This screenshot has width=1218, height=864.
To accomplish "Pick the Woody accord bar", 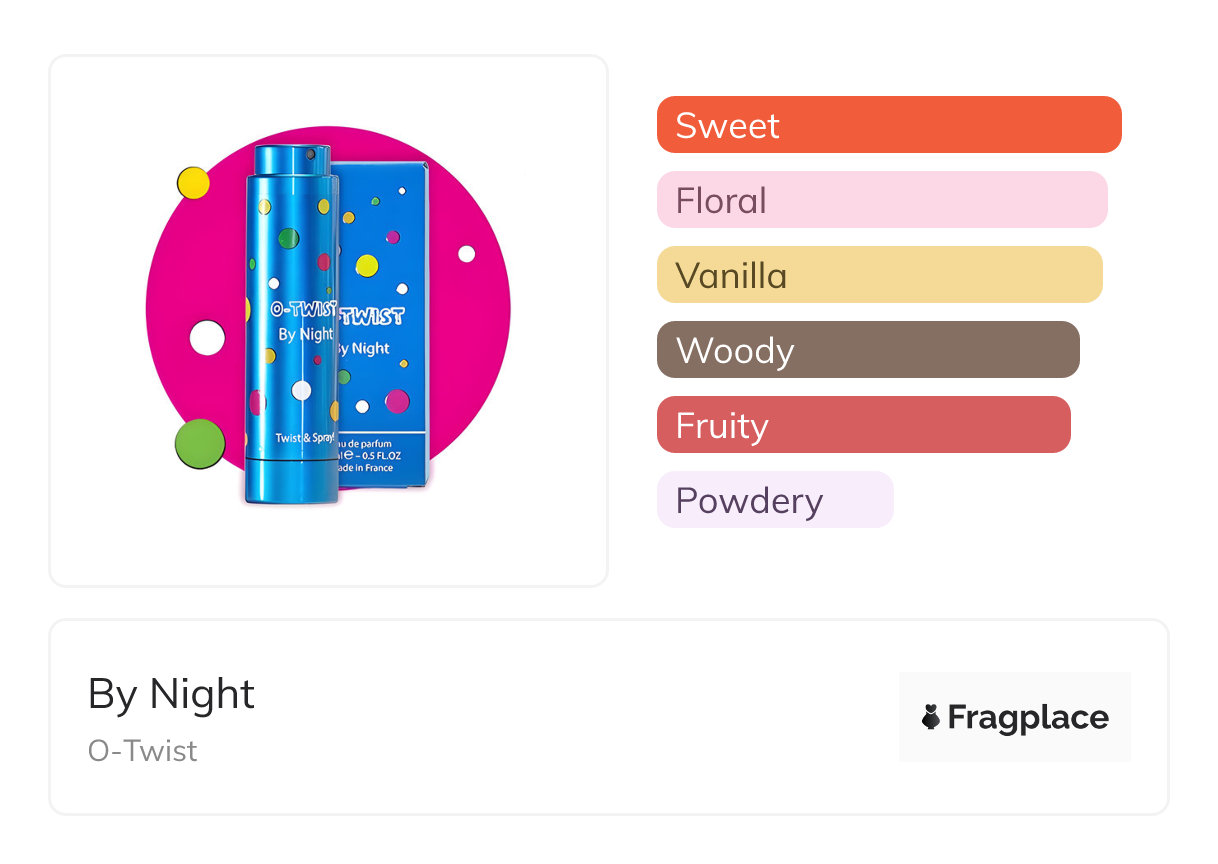I will click(867, 350).
